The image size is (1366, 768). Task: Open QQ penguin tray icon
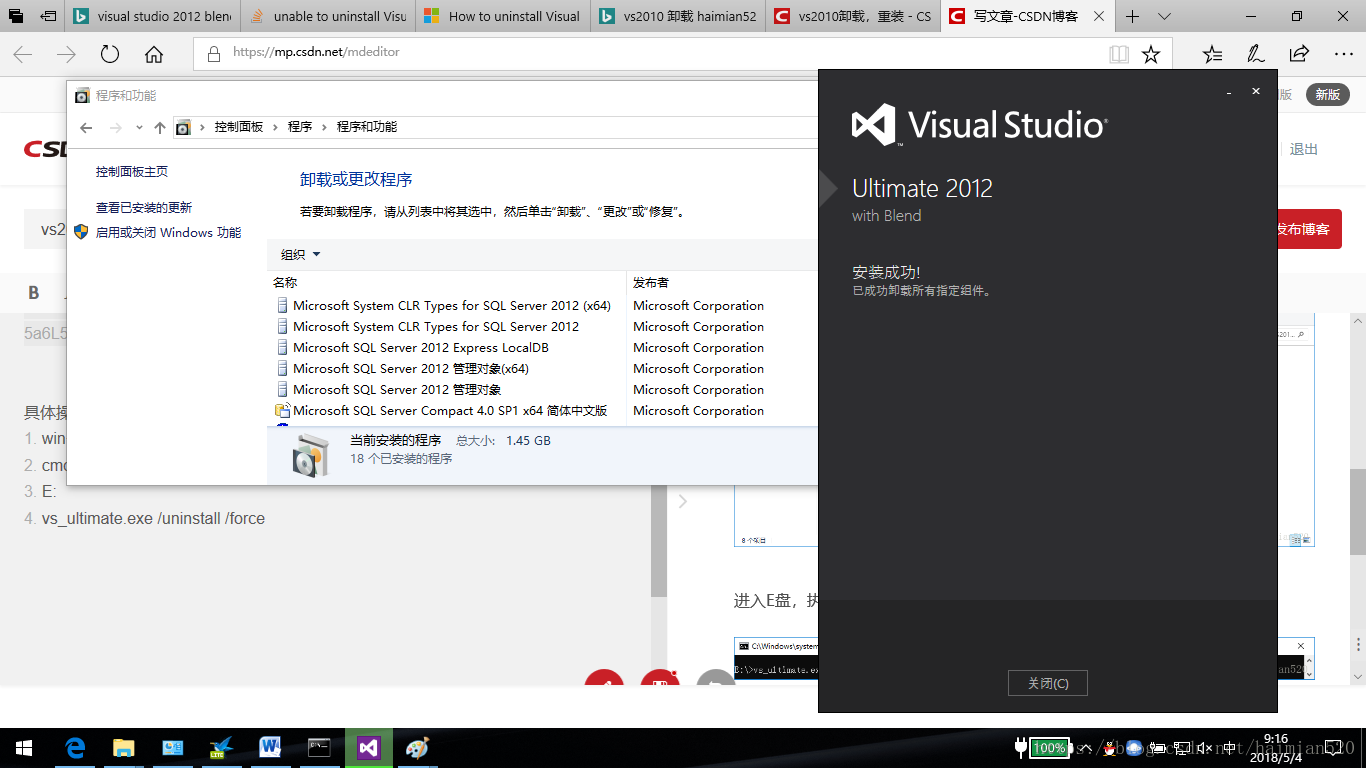[x=1108, y=748]
